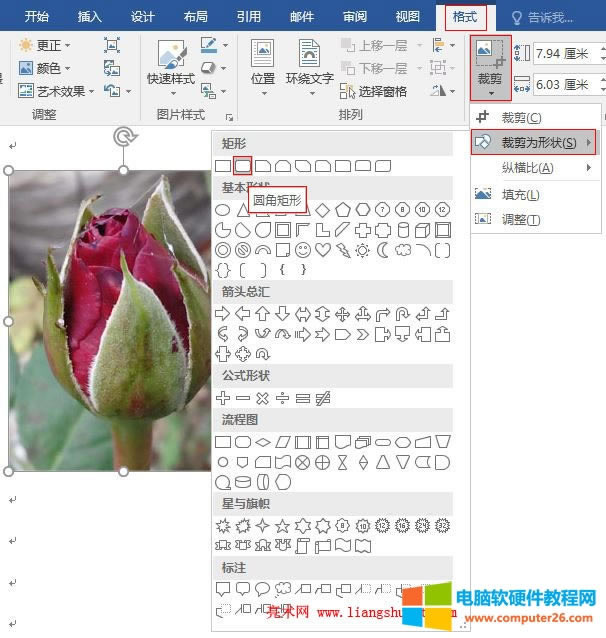Viewport: 606px width, 638px height.
Task: Click the change picture icon
Action: (112, 68)
